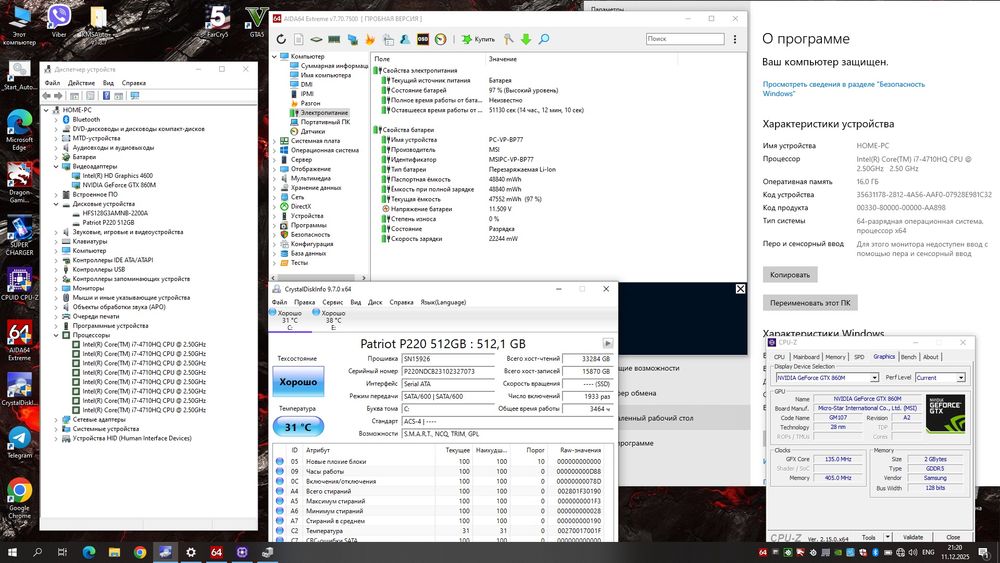Select Датчики in the AIDA64 tree
The width and height of the screenshot is (1000, 563).
[312, 131]
